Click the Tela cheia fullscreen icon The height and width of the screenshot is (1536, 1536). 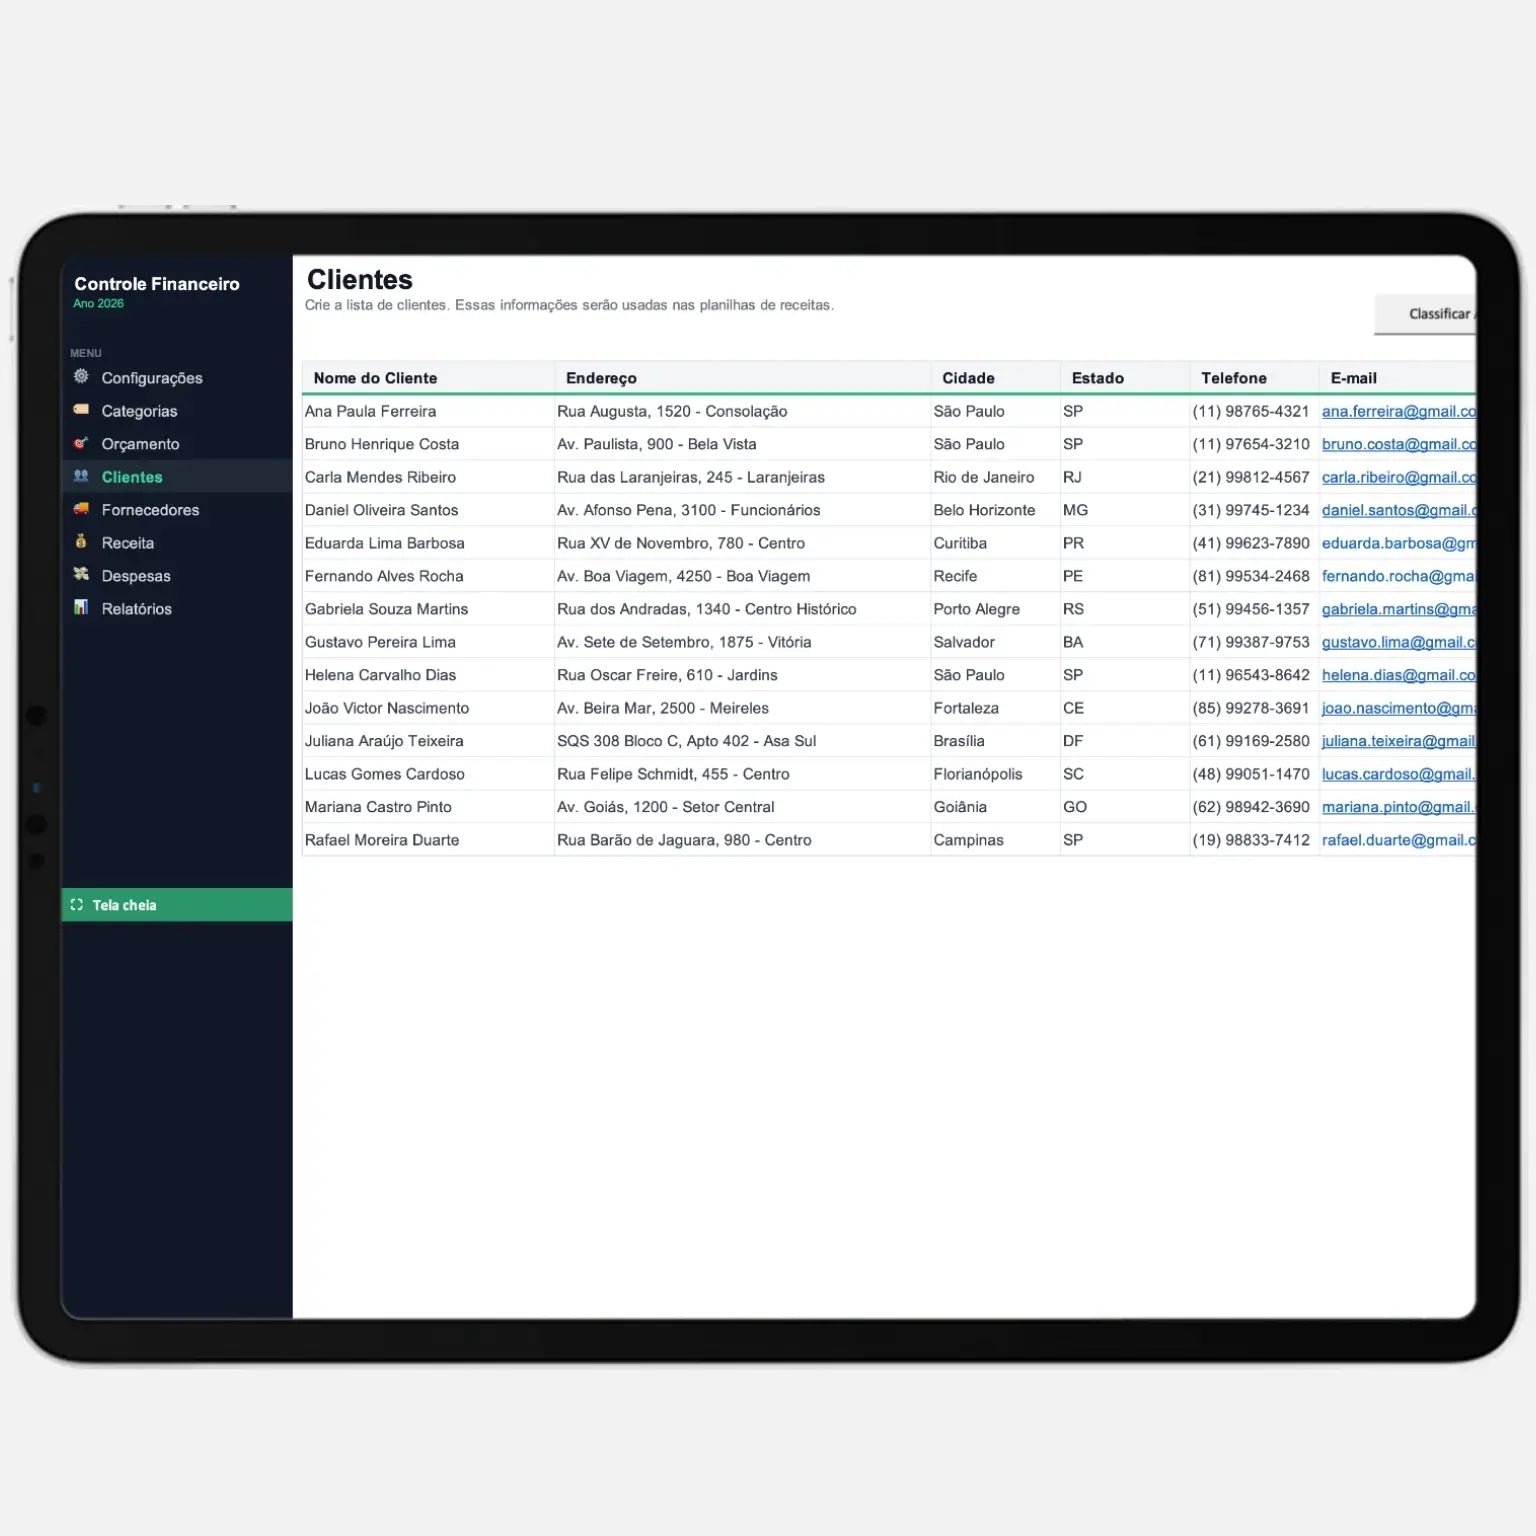(x=77, y=905)
